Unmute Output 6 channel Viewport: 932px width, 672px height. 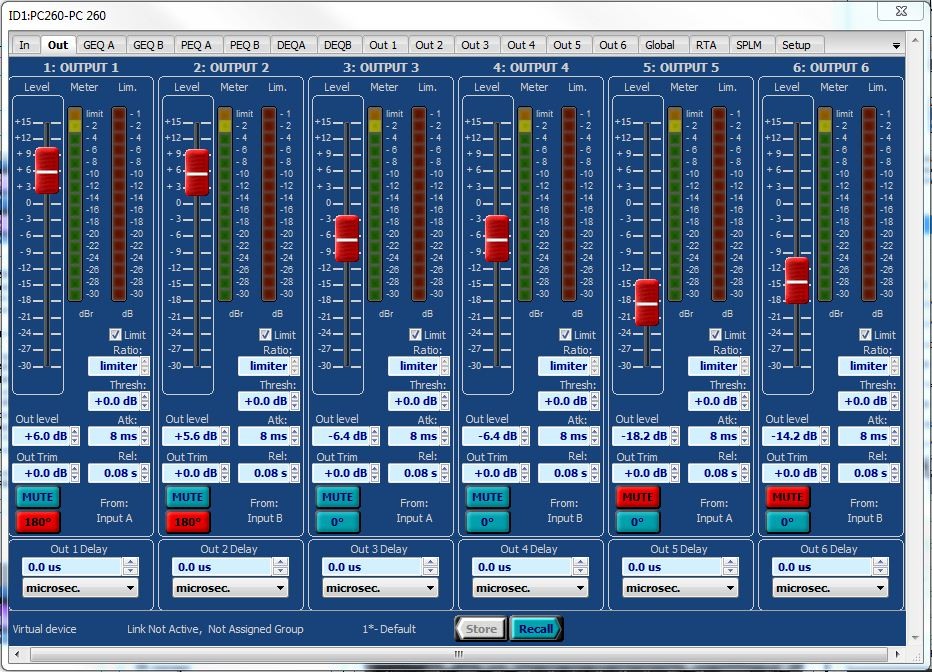[787, 497]
